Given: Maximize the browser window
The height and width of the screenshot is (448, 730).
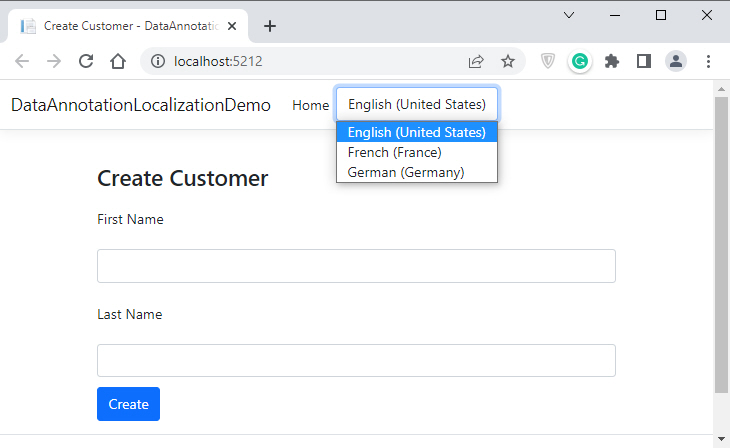Looking at the screenshot, I should (x=661, y=15).
